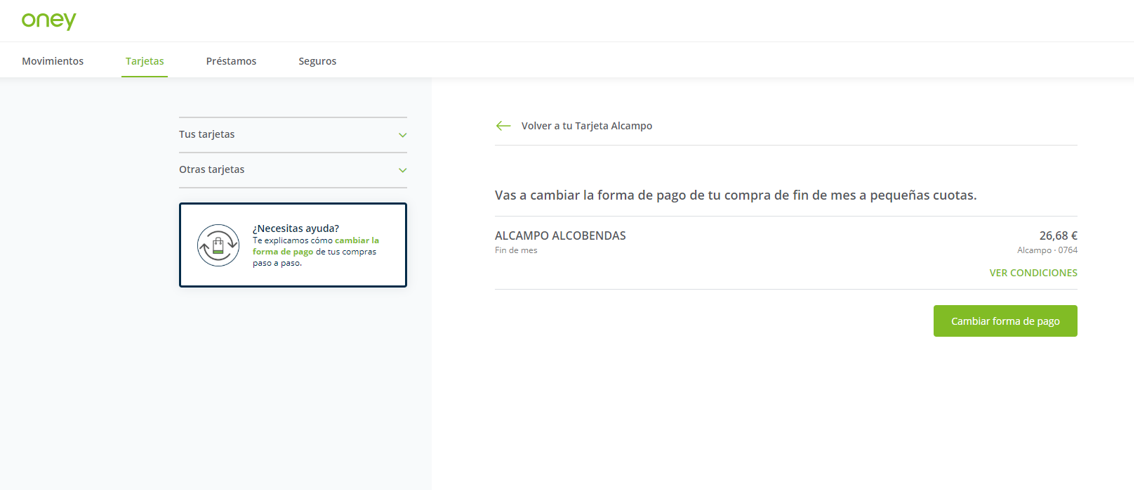Click the Otras tarjetas label

coord(212,170)
